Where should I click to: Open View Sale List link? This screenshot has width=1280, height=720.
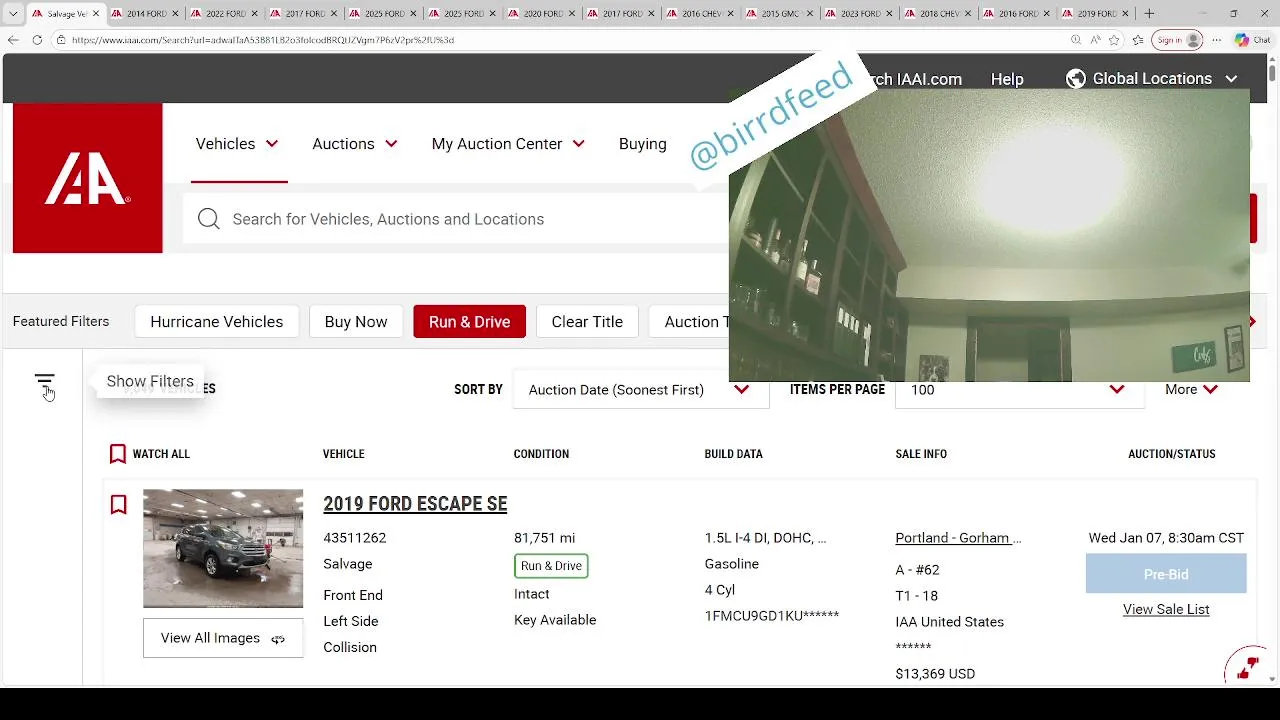1166,610
